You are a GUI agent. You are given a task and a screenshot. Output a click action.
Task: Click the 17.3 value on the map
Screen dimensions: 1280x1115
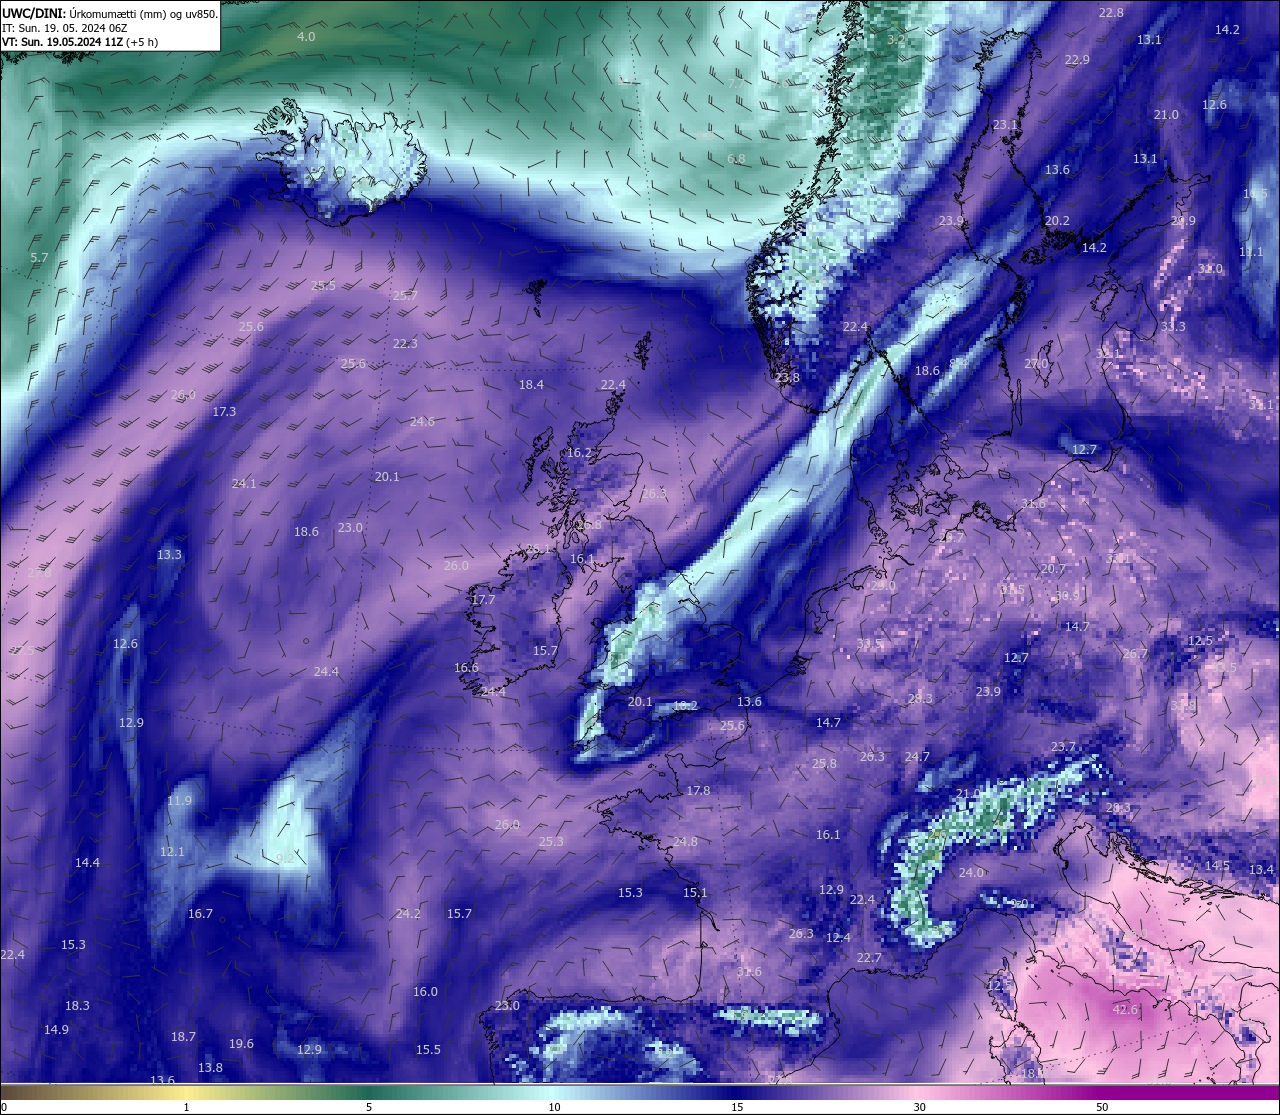pos(224,411)
